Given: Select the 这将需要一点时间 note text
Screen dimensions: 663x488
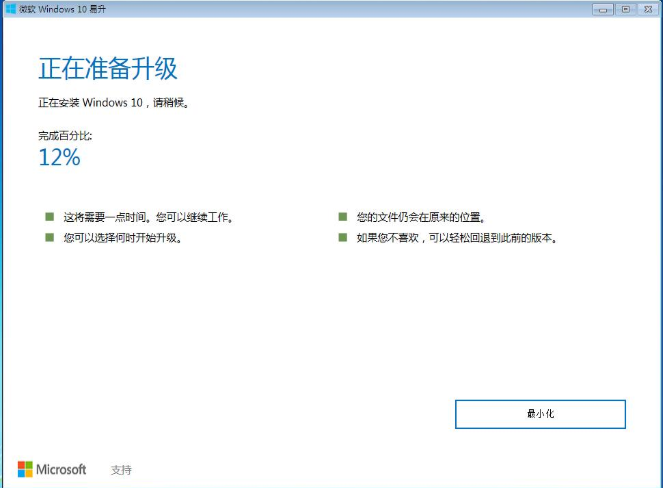Looking at the screenshot, I should (148, 216).
